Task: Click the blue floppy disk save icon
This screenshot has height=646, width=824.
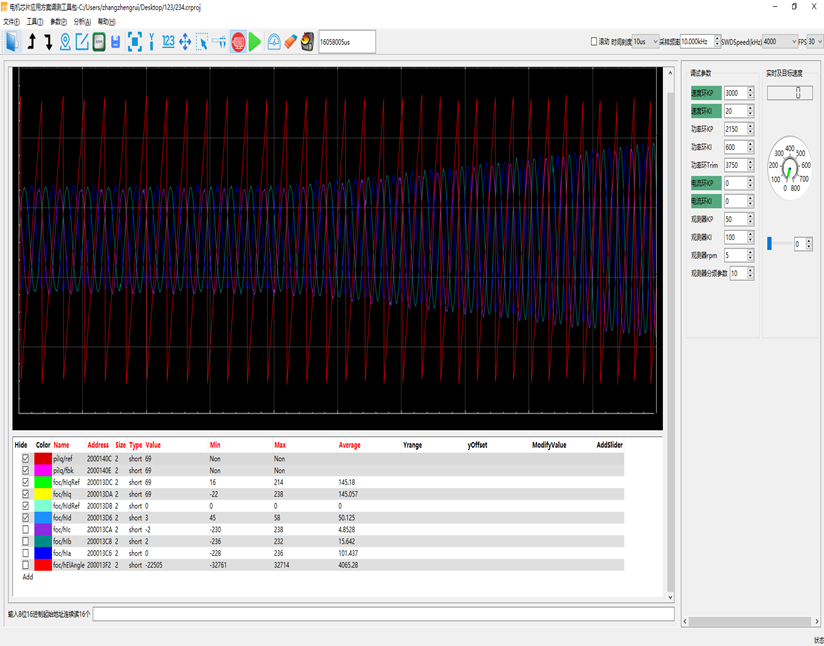Action: point(116,41)
